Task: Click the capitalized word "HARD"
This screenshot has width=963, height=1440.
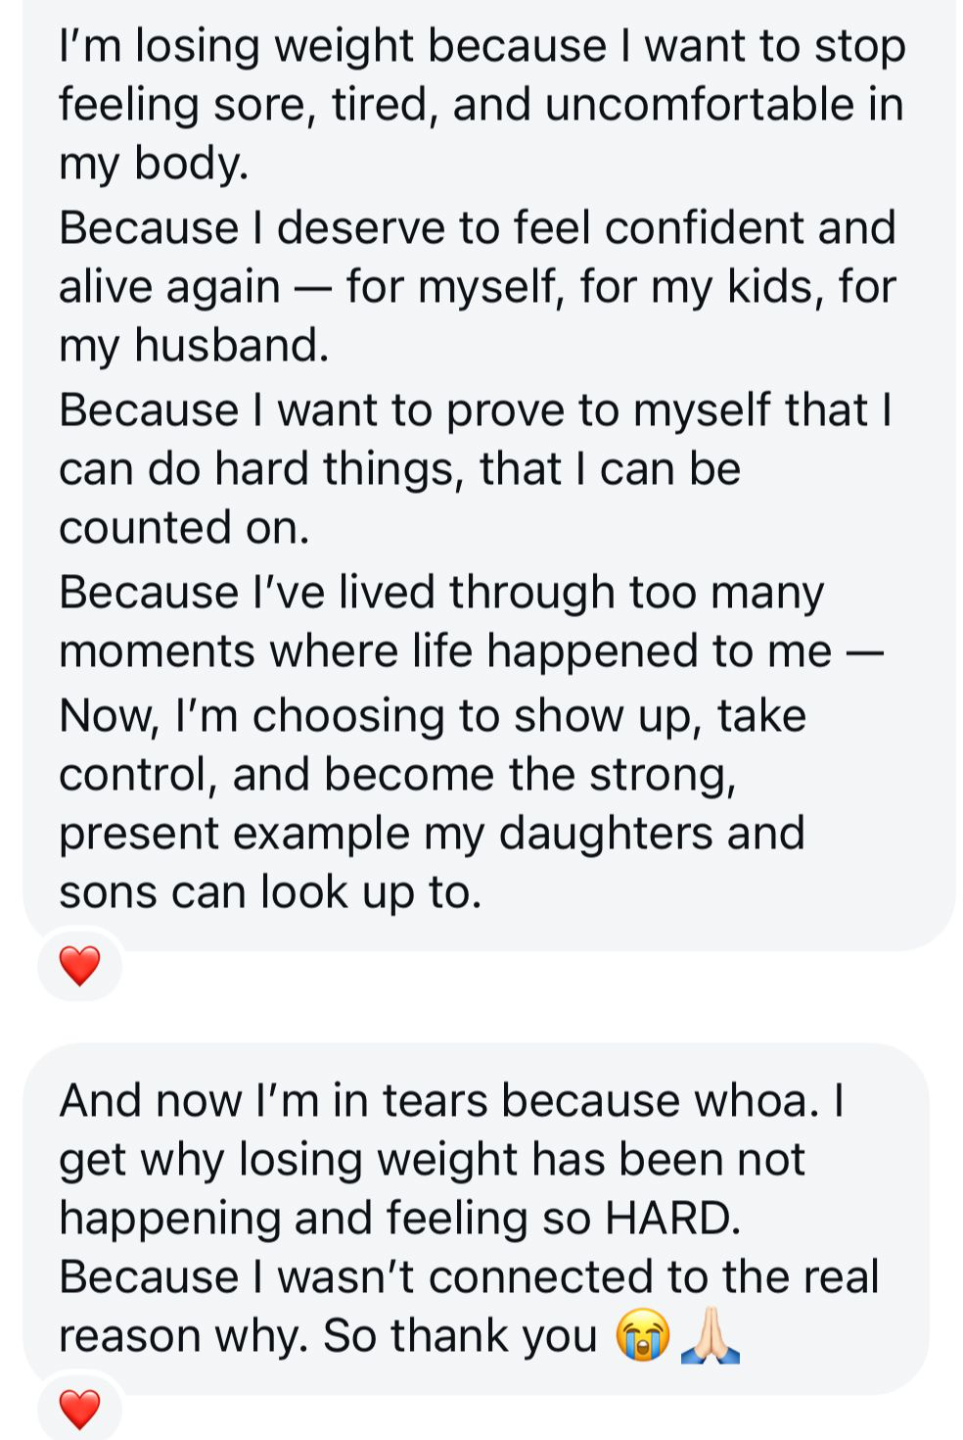Action: click(670, 1219)
